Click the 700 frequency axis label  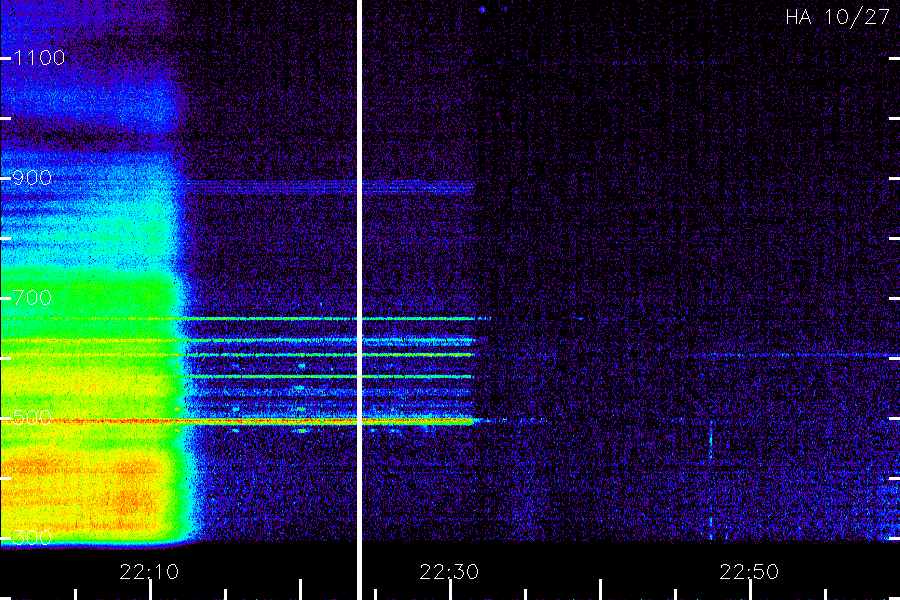(x=32, y=298)
